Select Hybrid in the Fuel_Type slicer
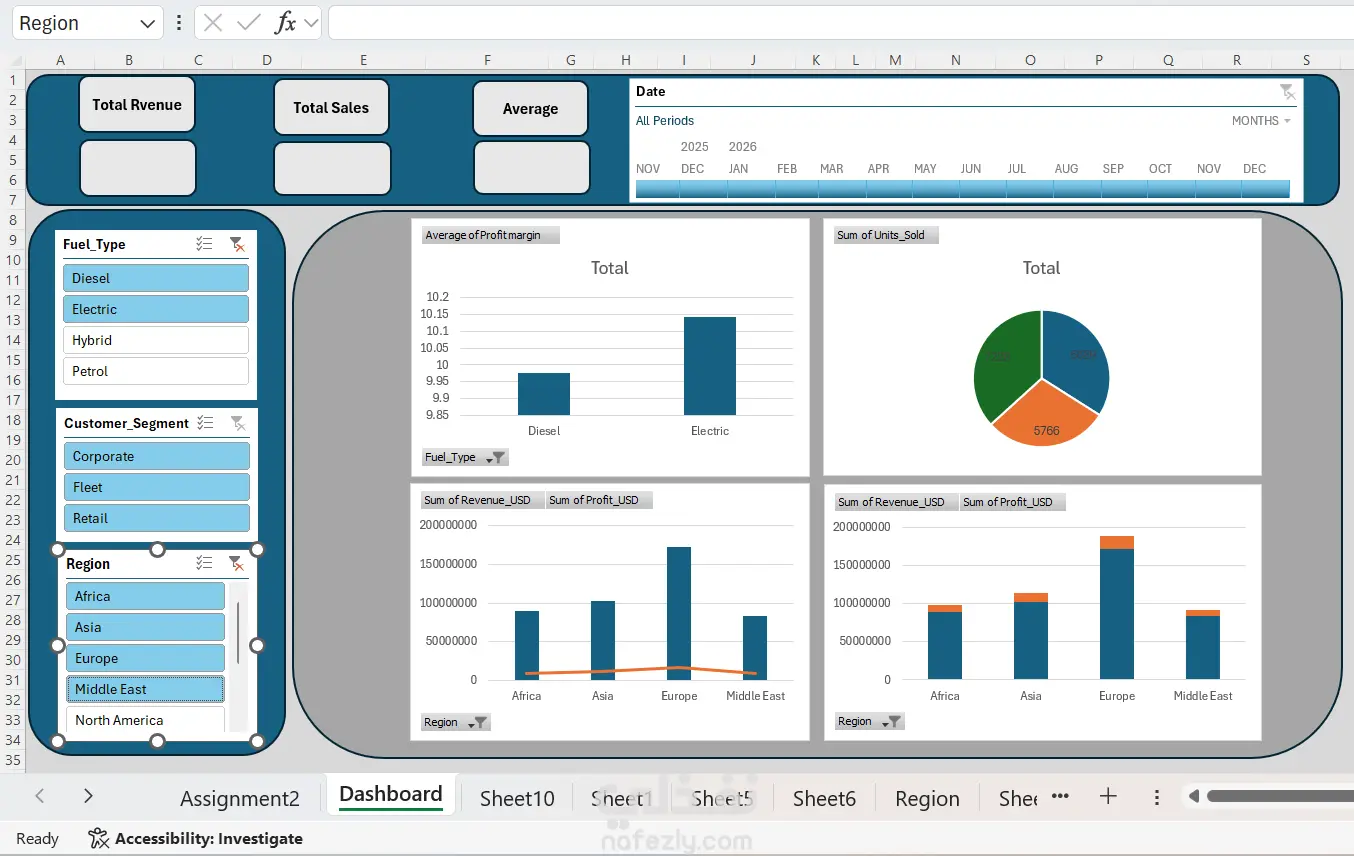Image resolution: width=1354 pixels, height=856 pixels. 156,340
